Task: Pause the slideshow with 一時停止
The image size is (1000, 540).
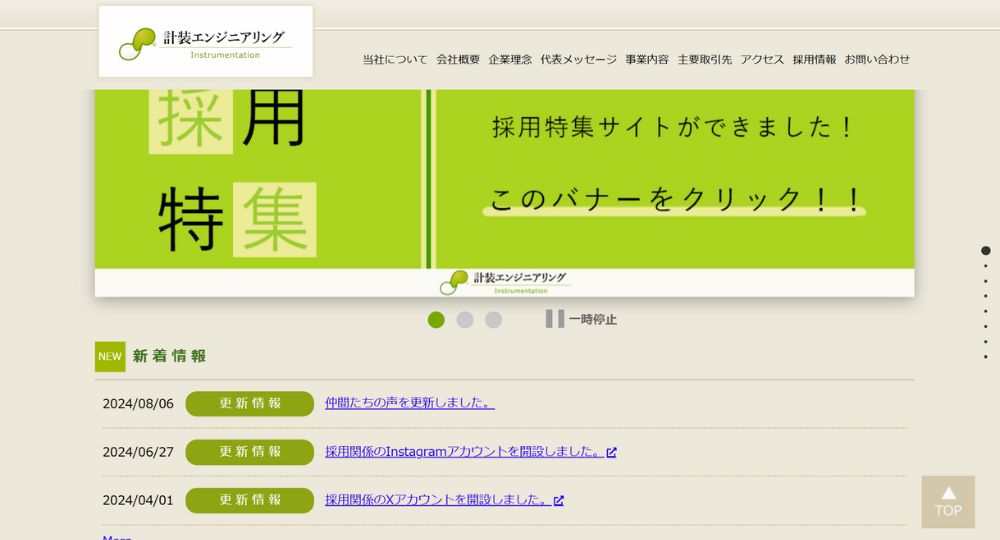Action: [x=581, y=319]
